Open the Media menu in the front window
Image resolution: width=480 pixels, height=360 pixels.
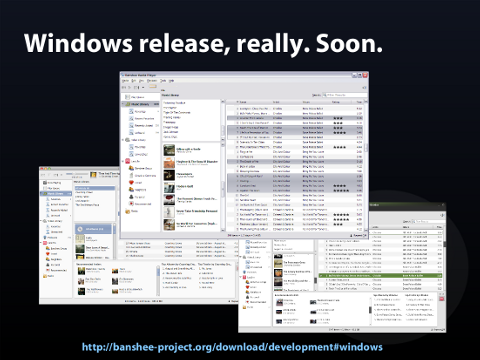[125, 81]
